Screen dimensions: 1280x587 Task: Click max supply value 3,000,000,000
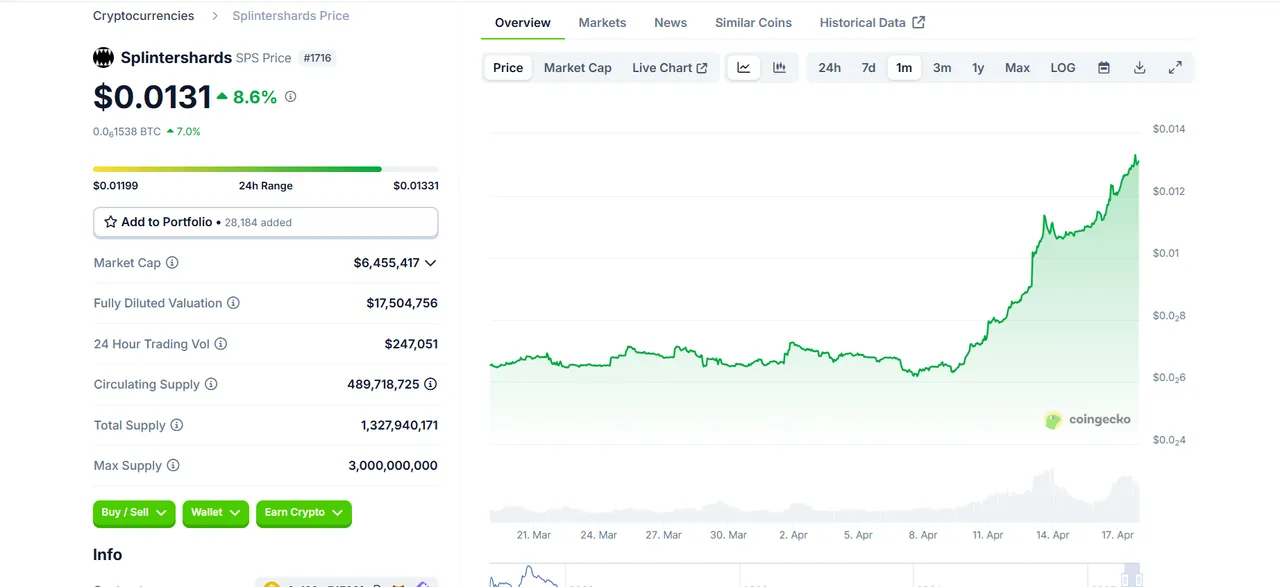click(393, 465)
